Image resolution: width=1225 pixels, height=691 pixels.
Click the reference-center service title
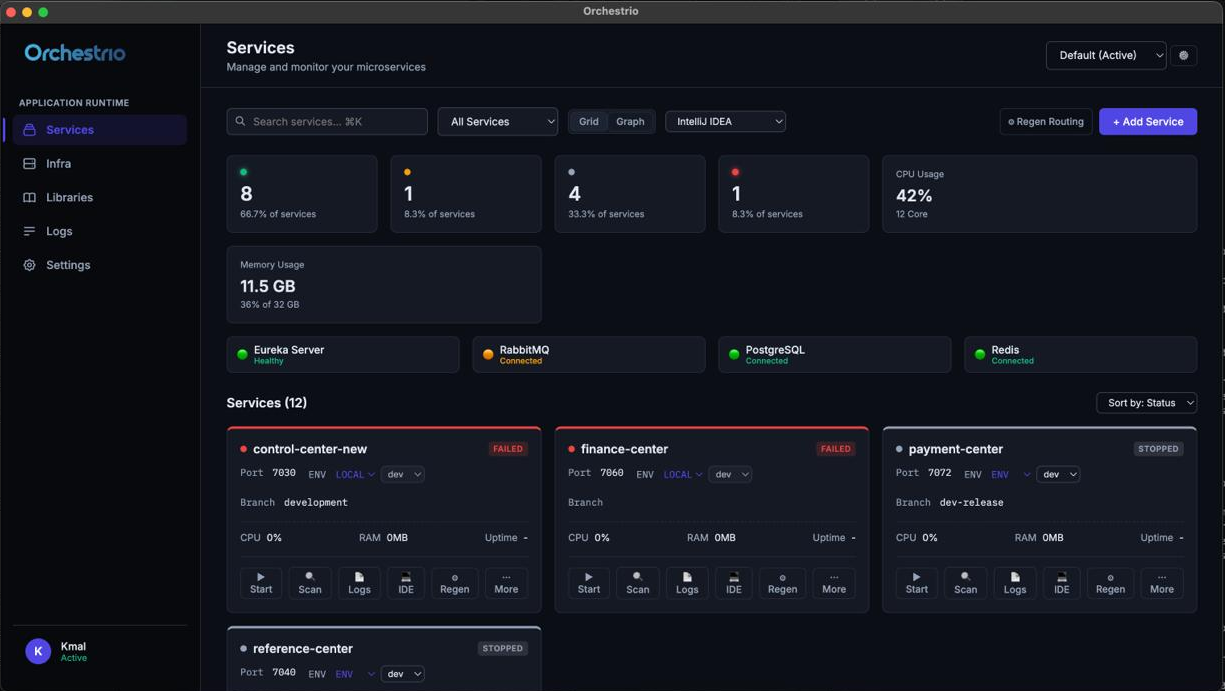pos(303,648)
